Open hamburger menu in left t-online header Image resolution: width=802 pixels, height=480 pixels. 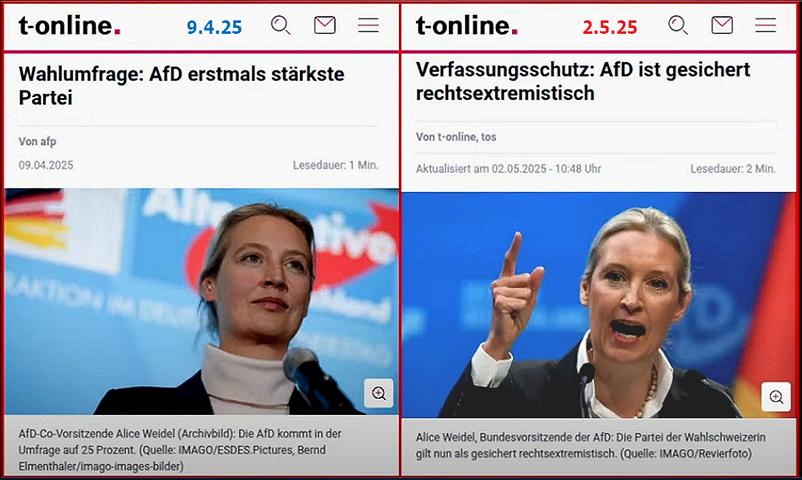(x=368, y=25)
